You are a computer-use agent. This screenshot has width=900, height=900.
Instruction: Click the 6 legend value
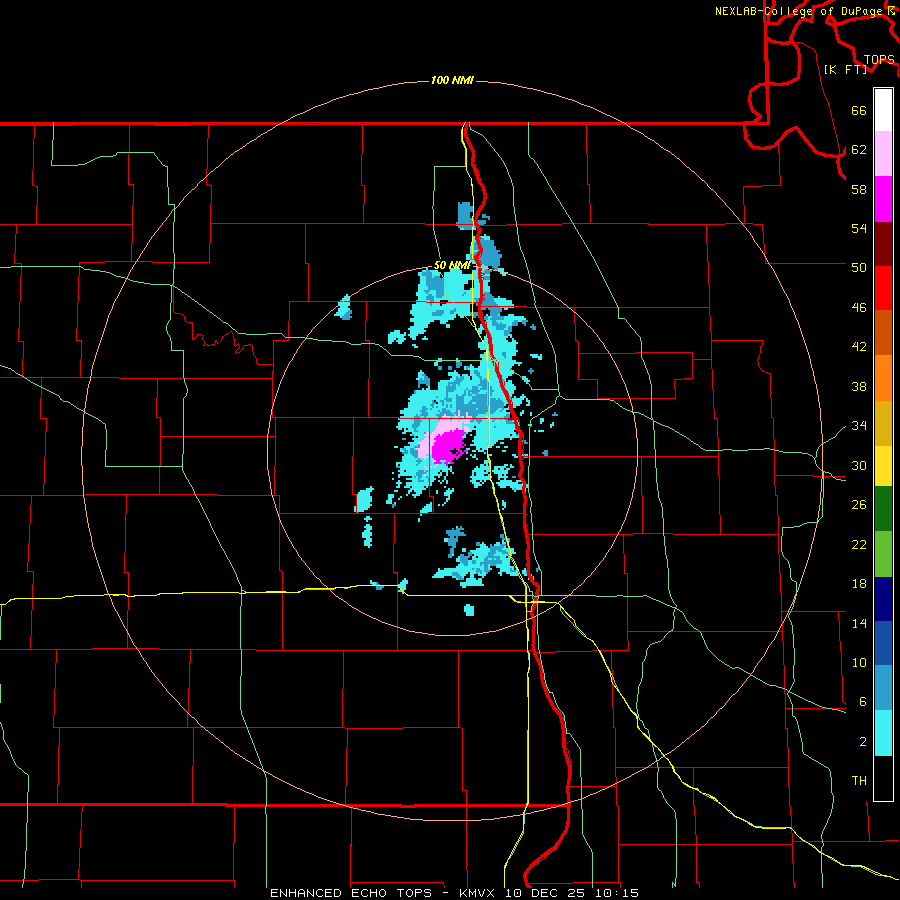[x=862, y=701]
